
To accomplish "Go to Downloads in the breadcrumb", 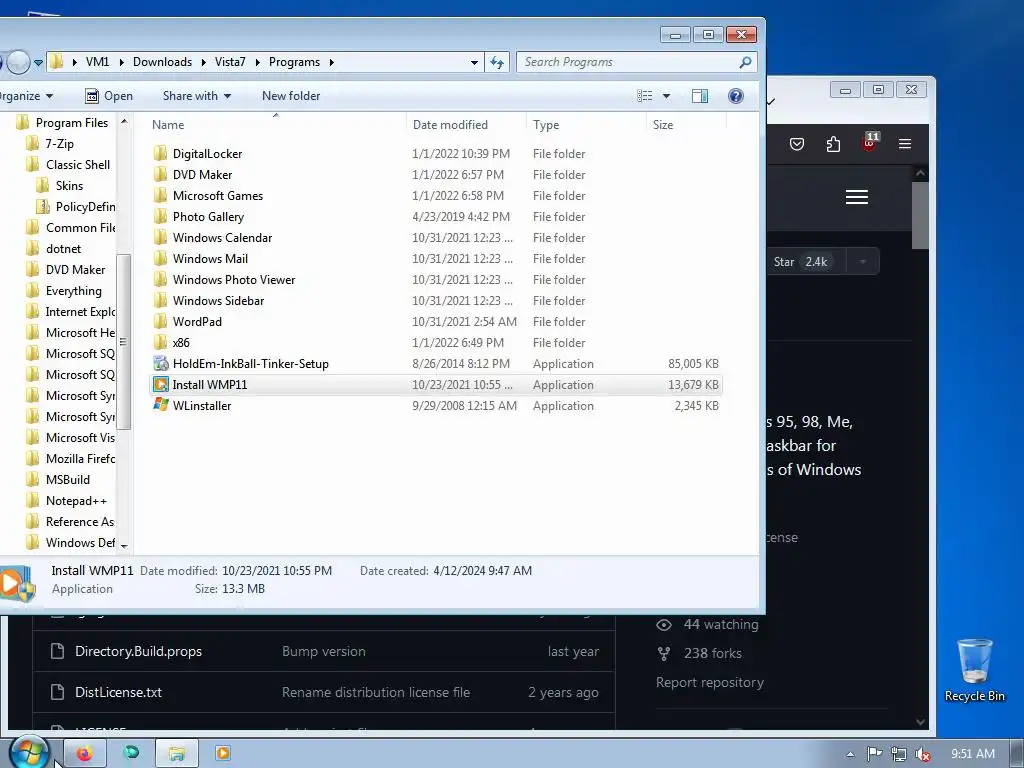I will coord(163,62).
